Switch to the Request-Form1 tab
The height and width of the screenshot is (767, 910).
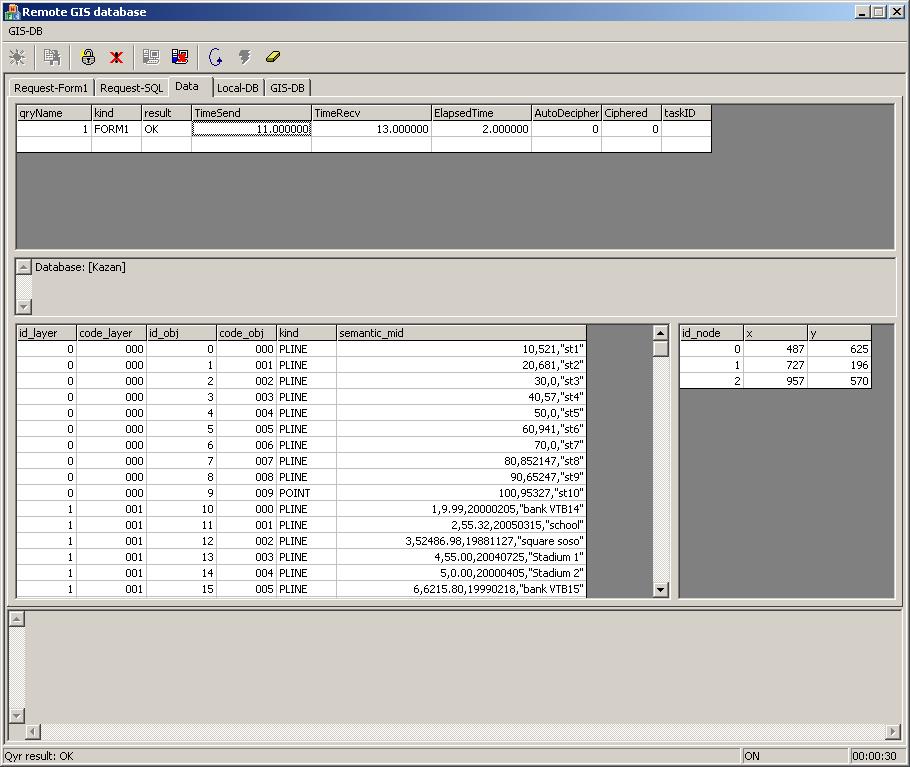pyautogui.click(x=51, y=88)
